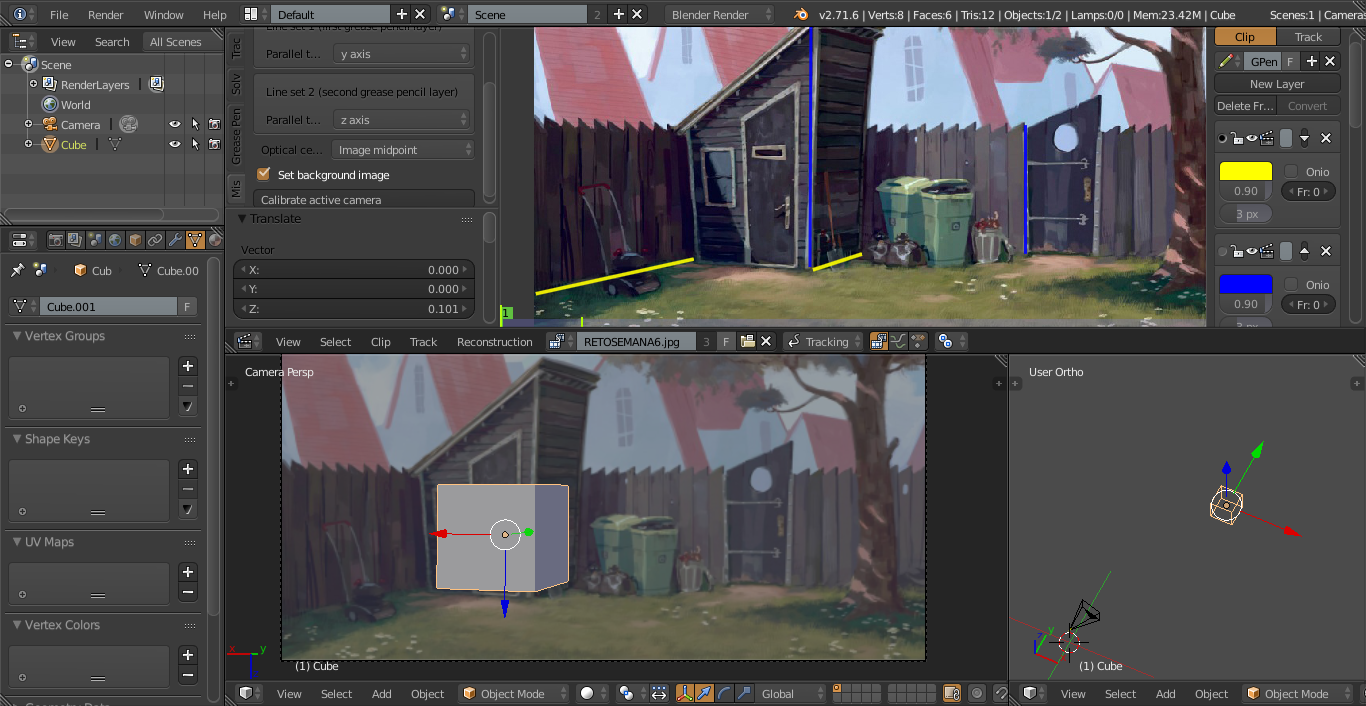The width and height of the screenshot is (1366, 706).
Task: Click the translate manipulator icon in 3D header
Action: point(704,693)
